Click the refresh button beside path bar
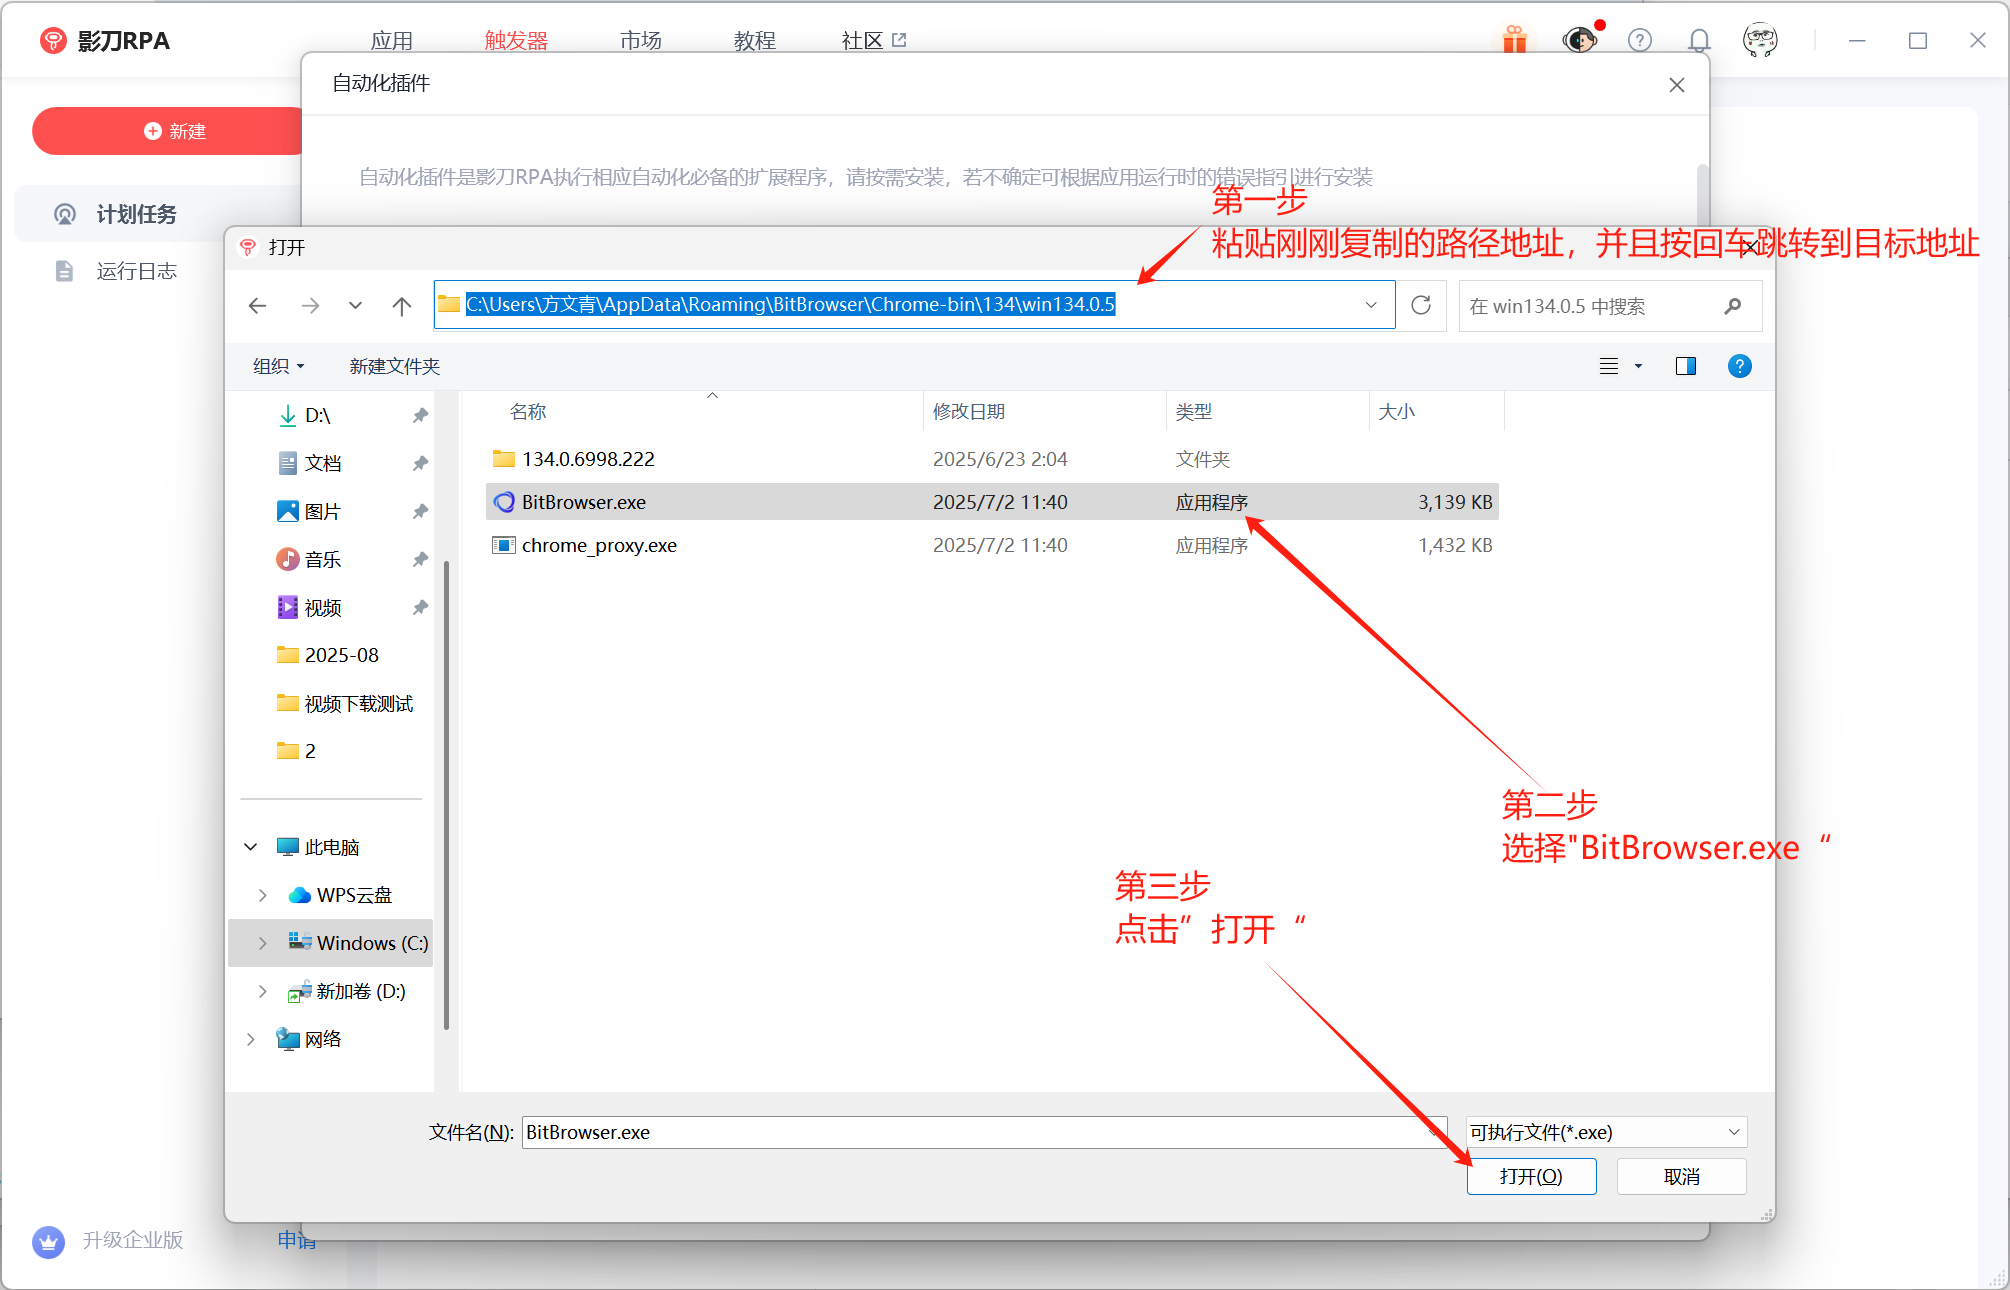Image resolution: width=2010 pixels, height=1290 pixels. pyautogui.click(x=1421, y=305)
